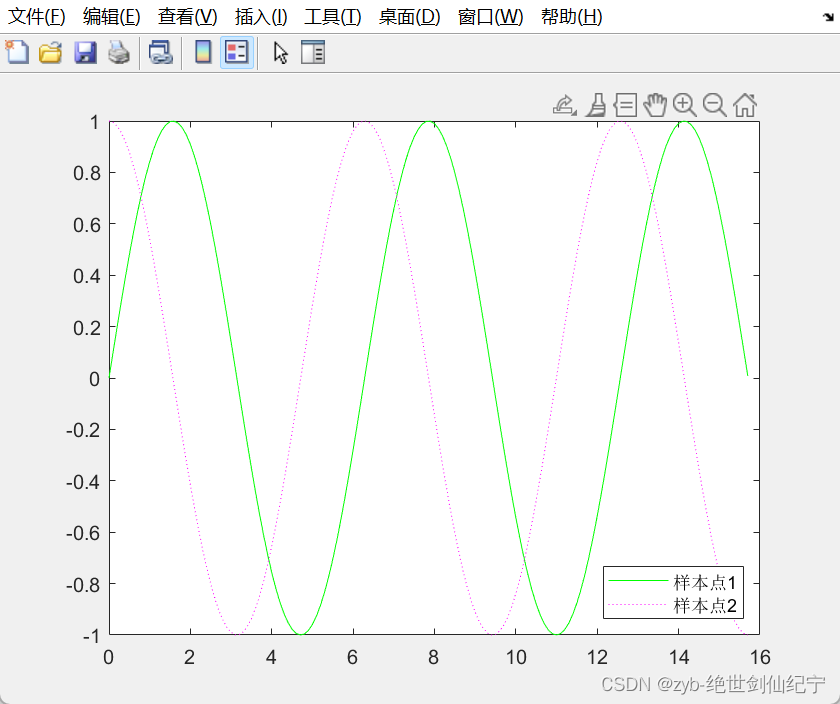840x704 pixels.
Task: Toggle the Insert Legend button
Action: point(237,53)
